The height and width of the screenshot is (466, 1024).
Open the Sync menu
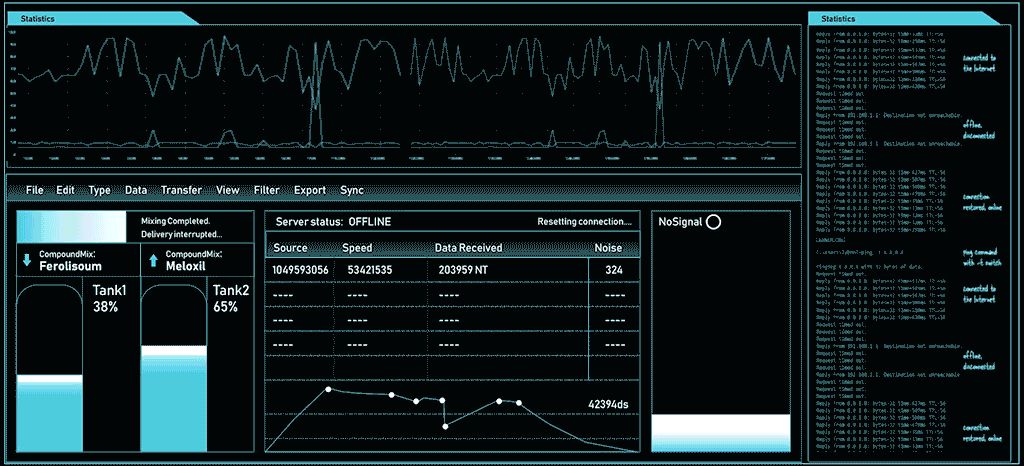(352, 190)
